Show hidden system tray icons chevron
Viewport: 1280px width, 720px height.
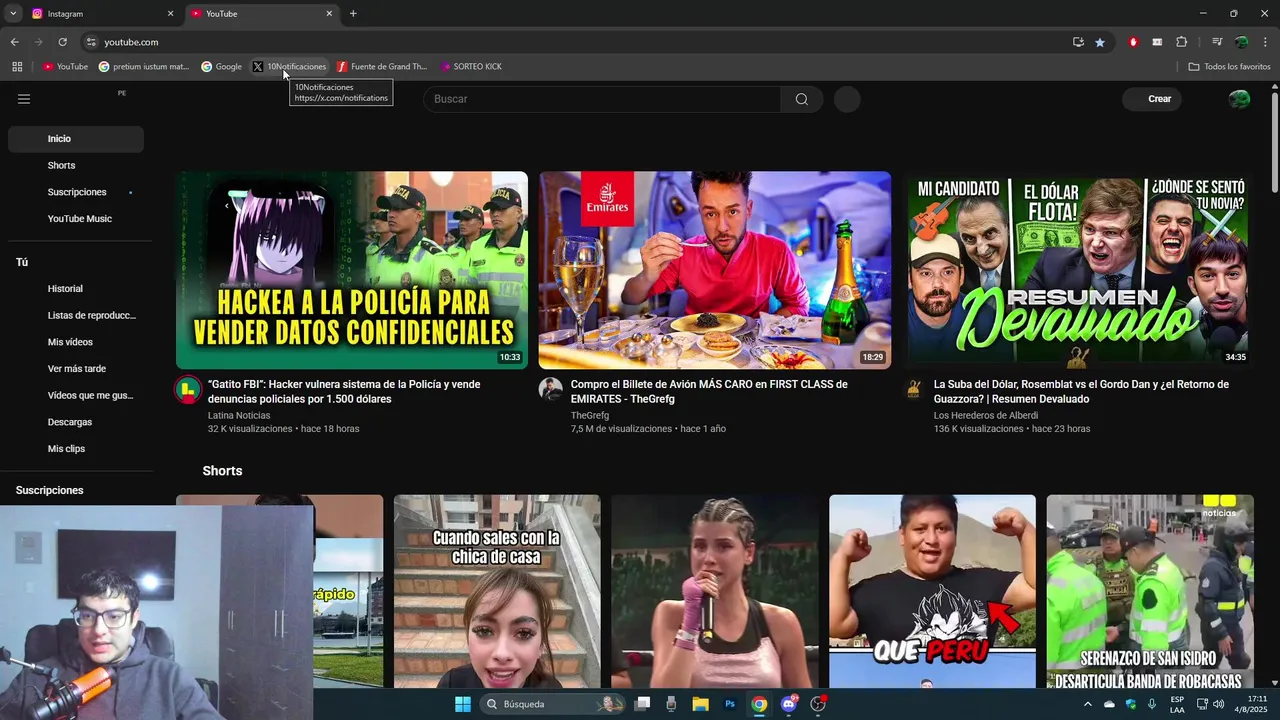click(x=1088, y=704)
